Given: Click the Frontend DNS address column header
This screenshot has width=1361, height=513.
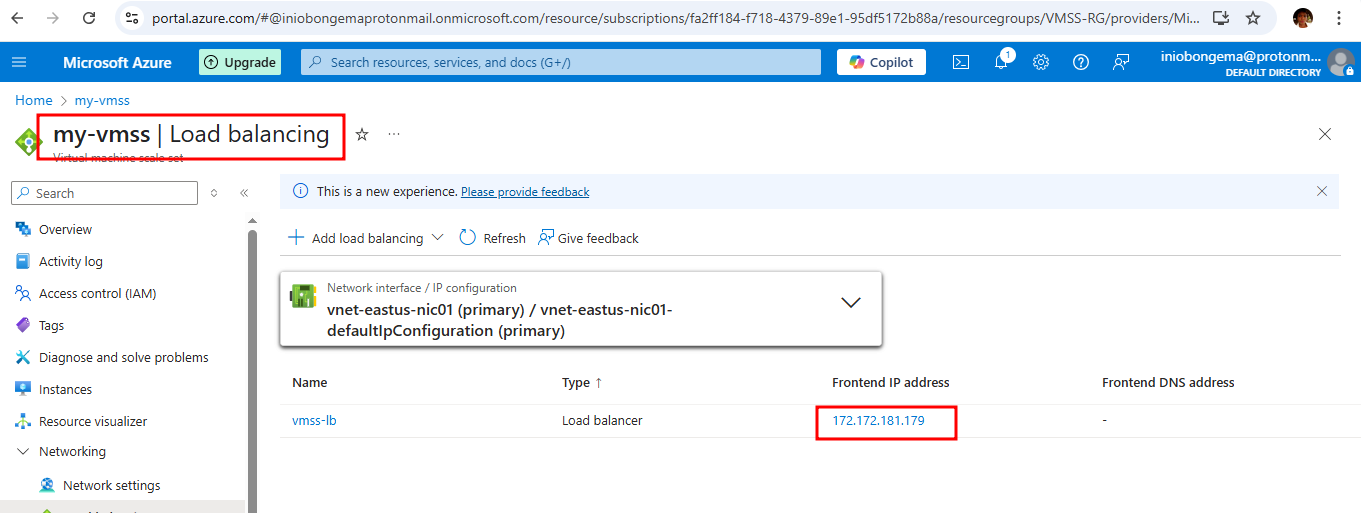Looking at the screenshot, I should (1168, 382).
